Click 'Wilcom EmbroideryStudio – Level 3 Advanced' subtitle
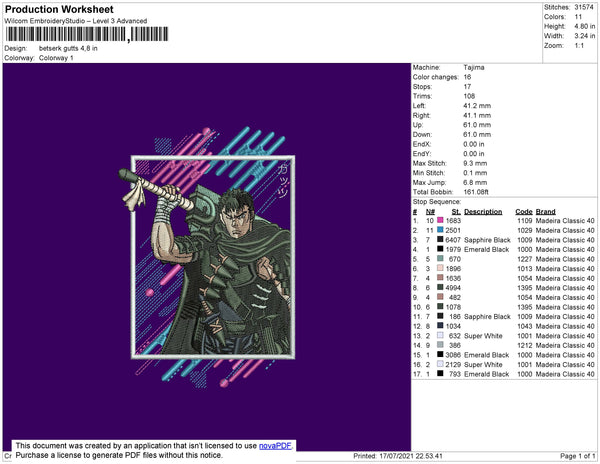Image resolution: width=600 pixels, height=464 pixels. [x=76, y=21]
